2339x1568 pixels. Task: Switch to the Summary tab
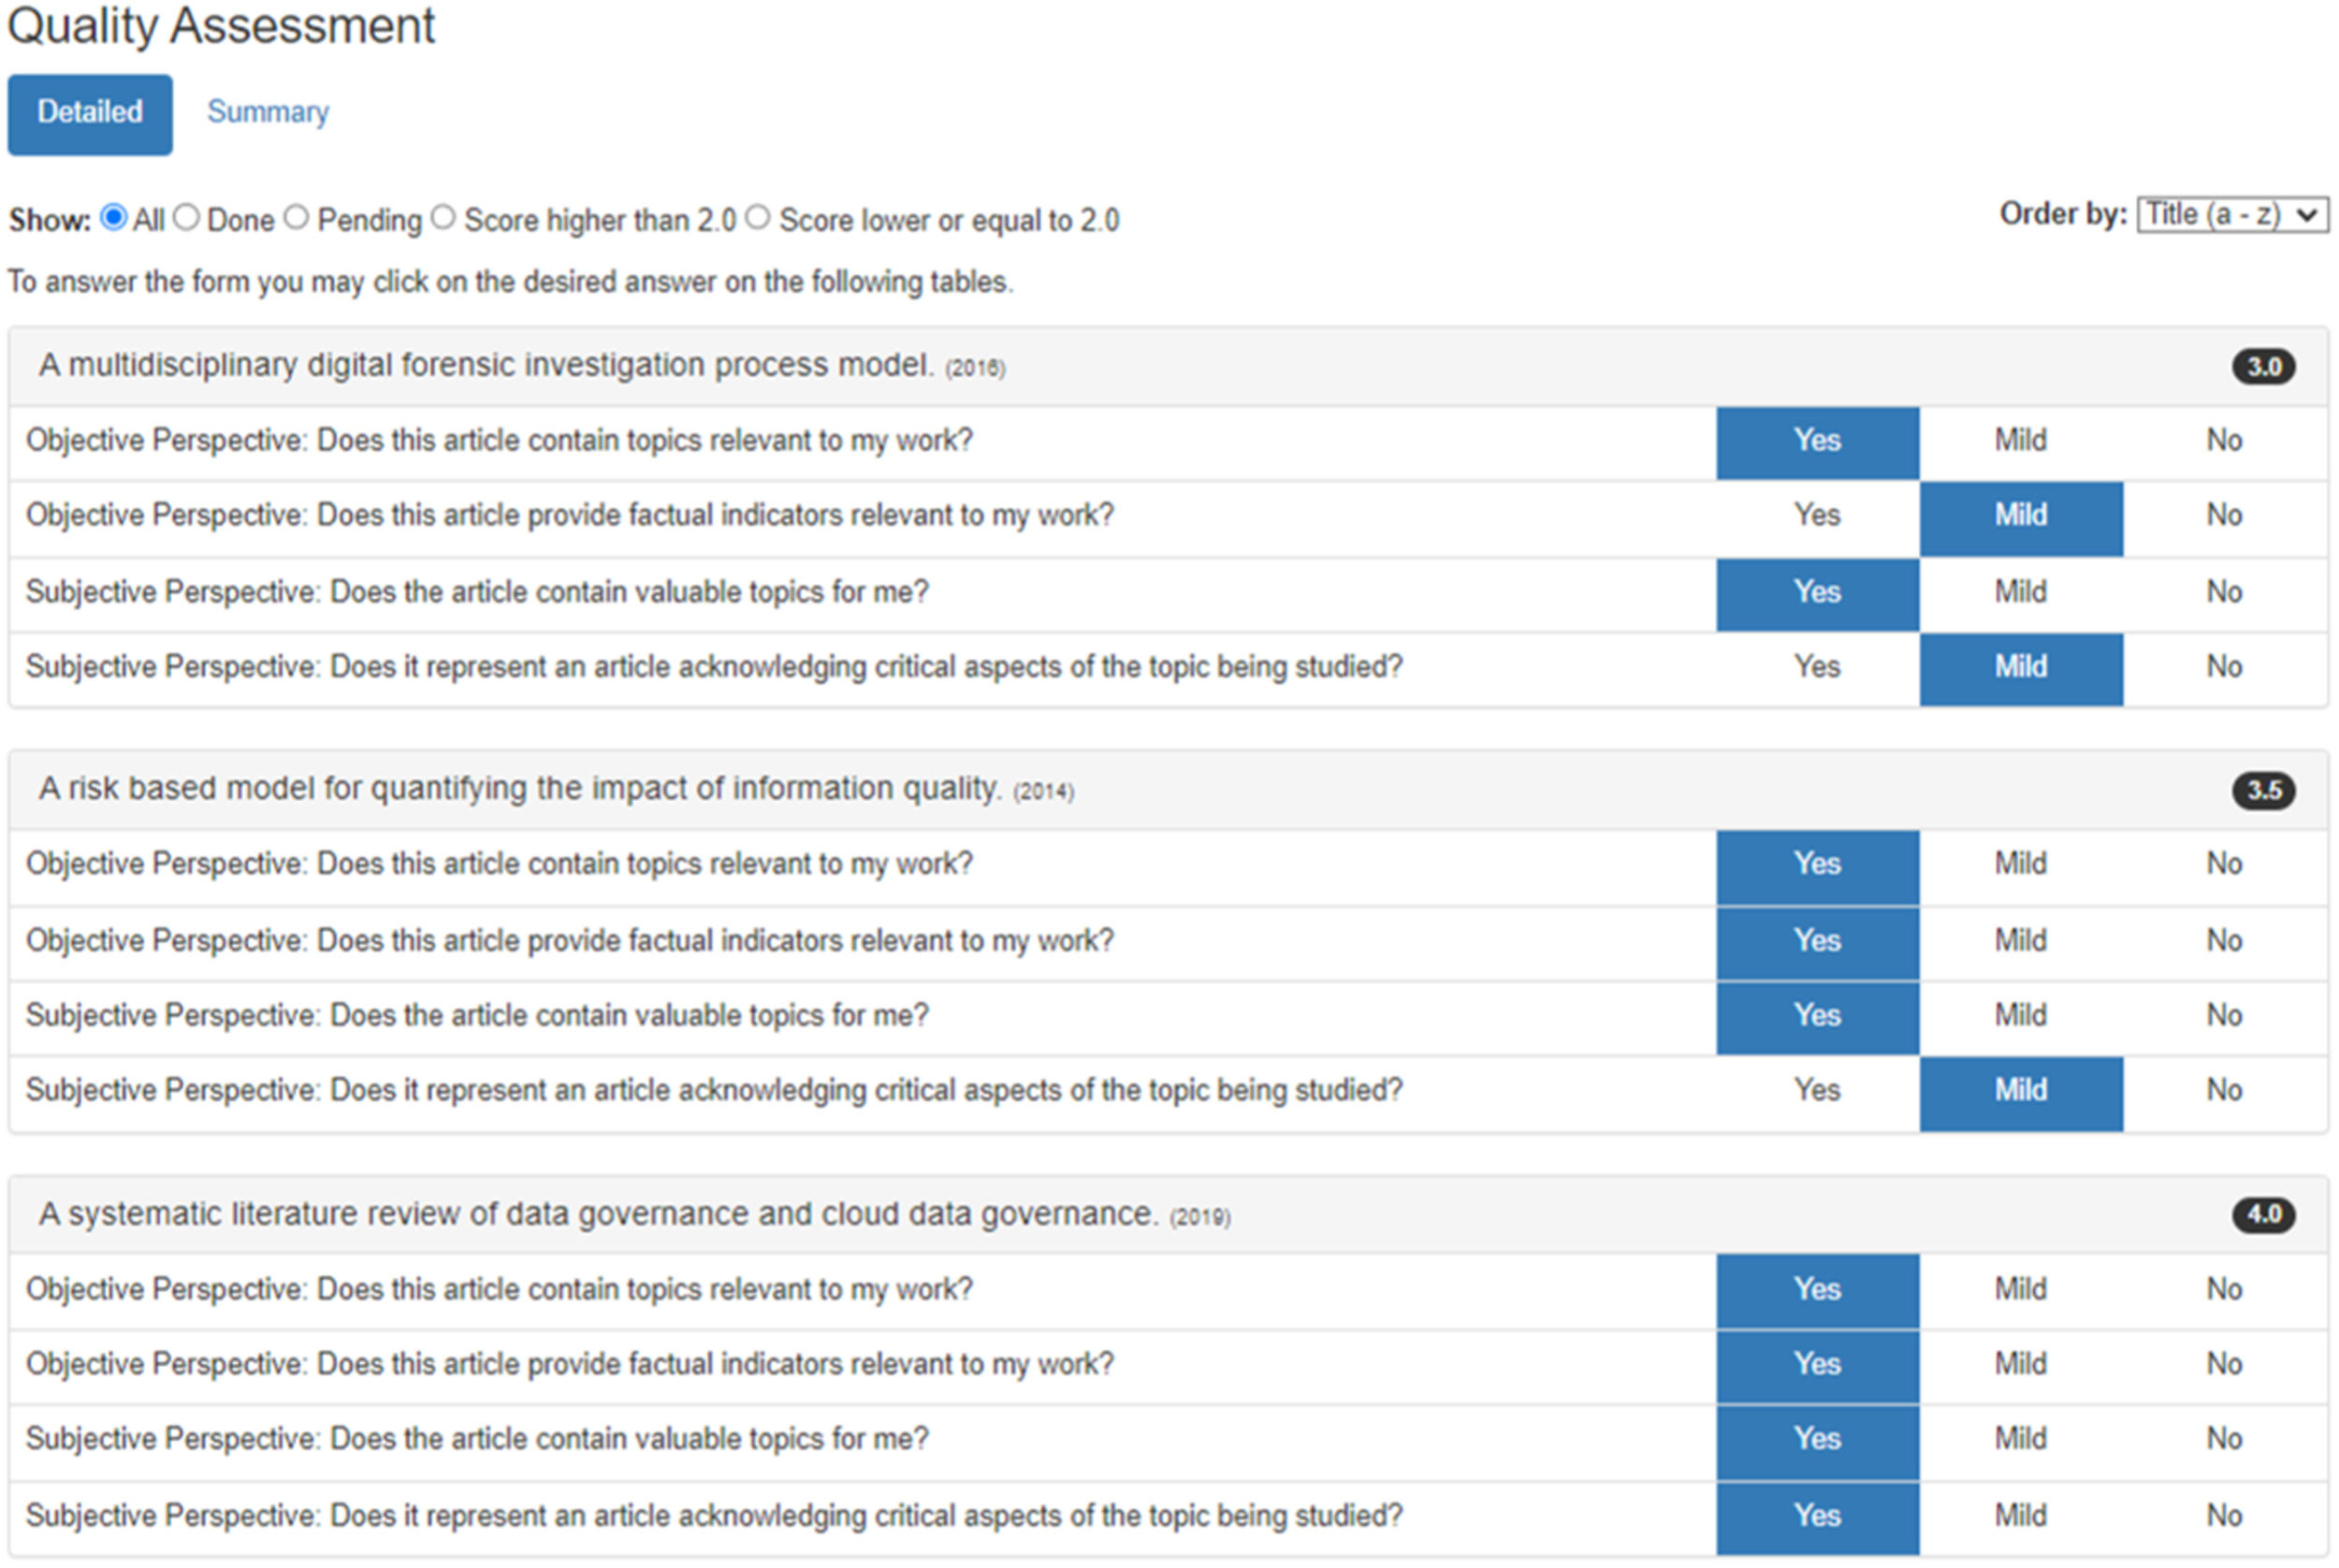(267, 112)
